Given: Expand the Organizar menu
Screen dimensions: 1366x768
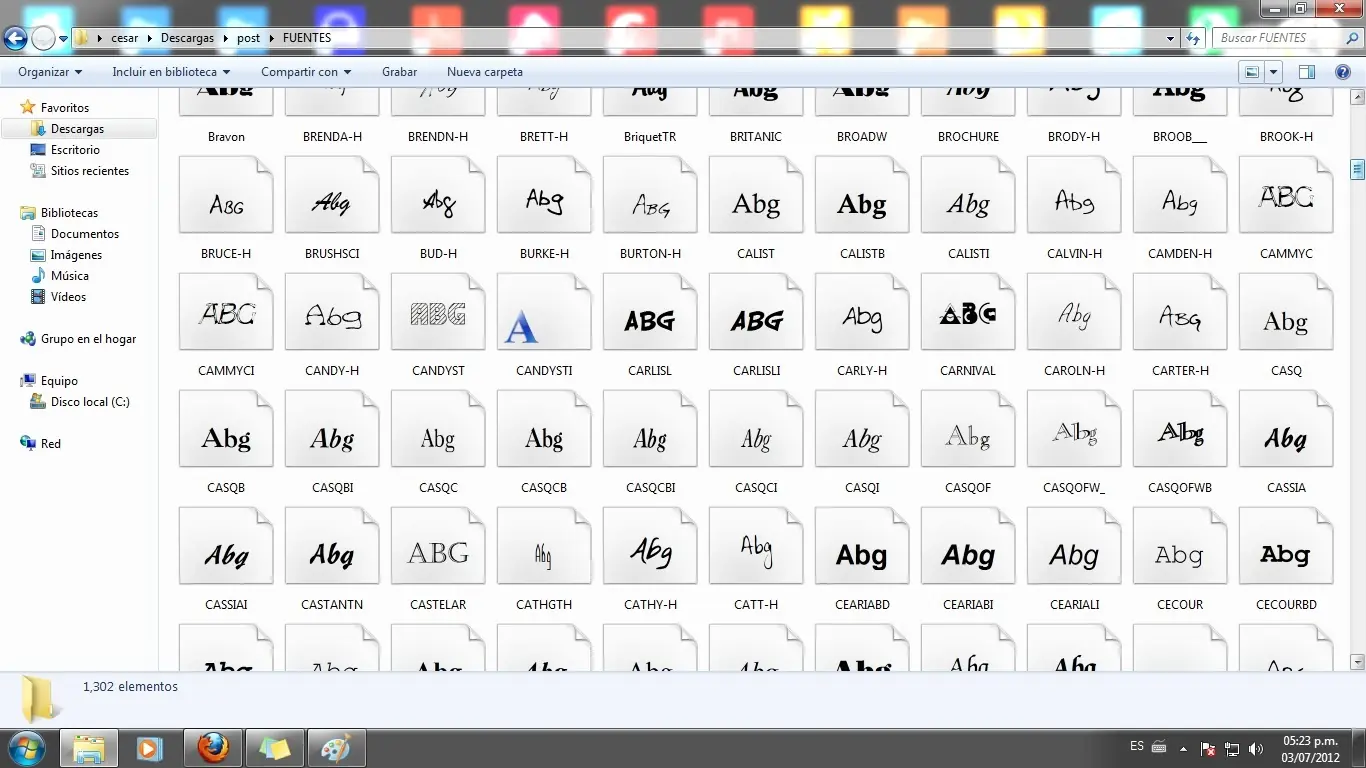Looking at the screenshot, I should tap(50, 72).
